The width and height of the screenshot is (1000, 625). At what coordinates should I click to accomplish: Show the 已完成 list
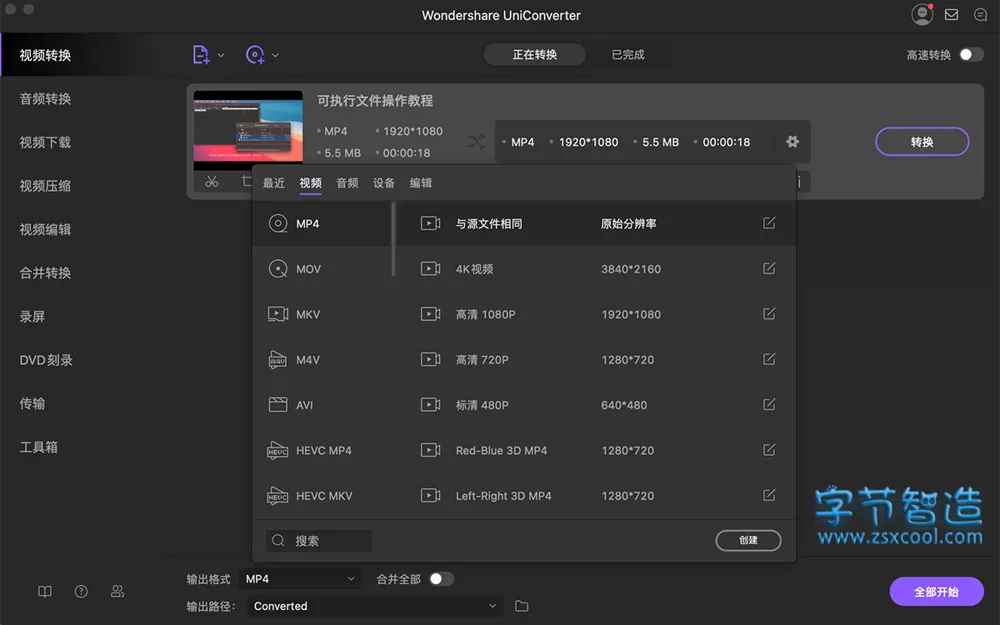628,55
